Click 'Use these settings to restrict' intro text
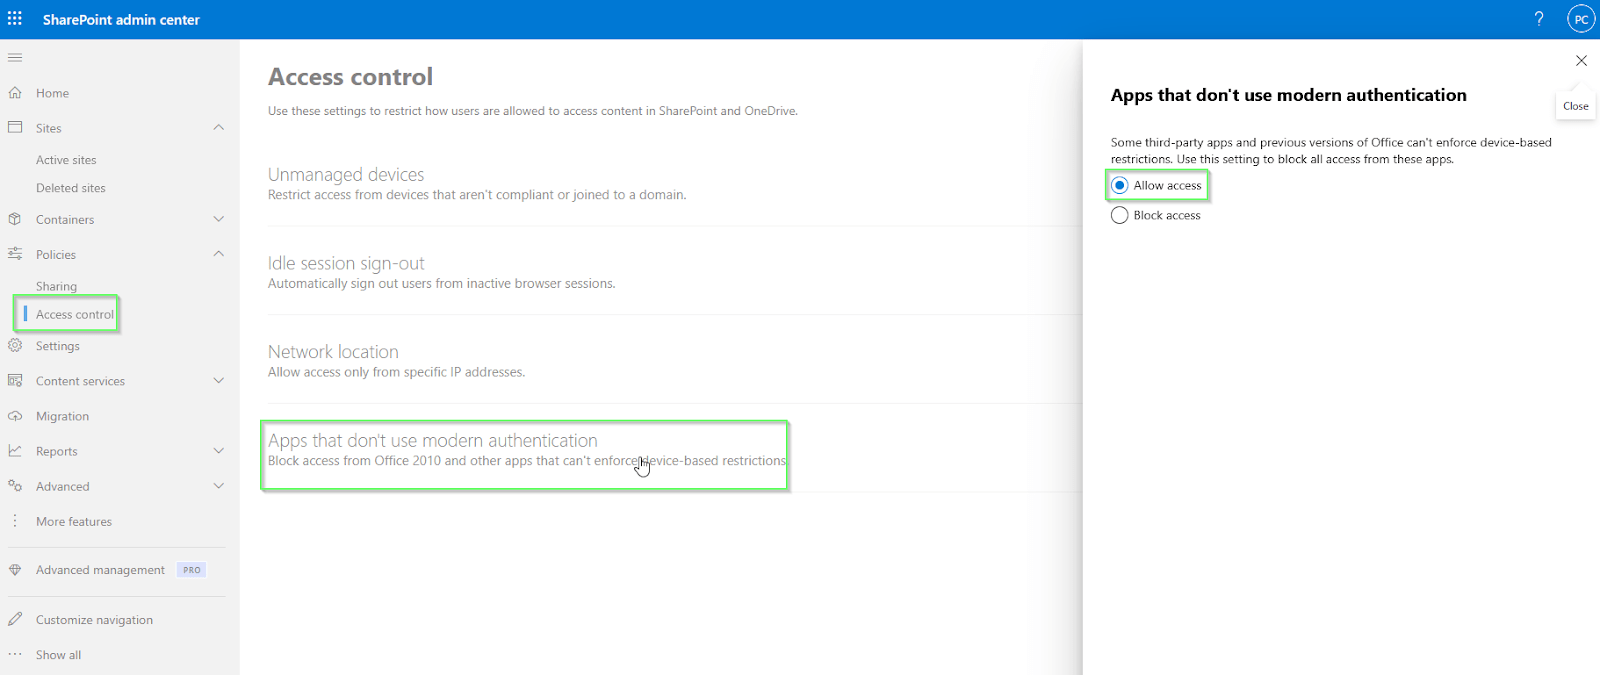The height and width of the screenshot is (675, 1600). click(533, 111)
